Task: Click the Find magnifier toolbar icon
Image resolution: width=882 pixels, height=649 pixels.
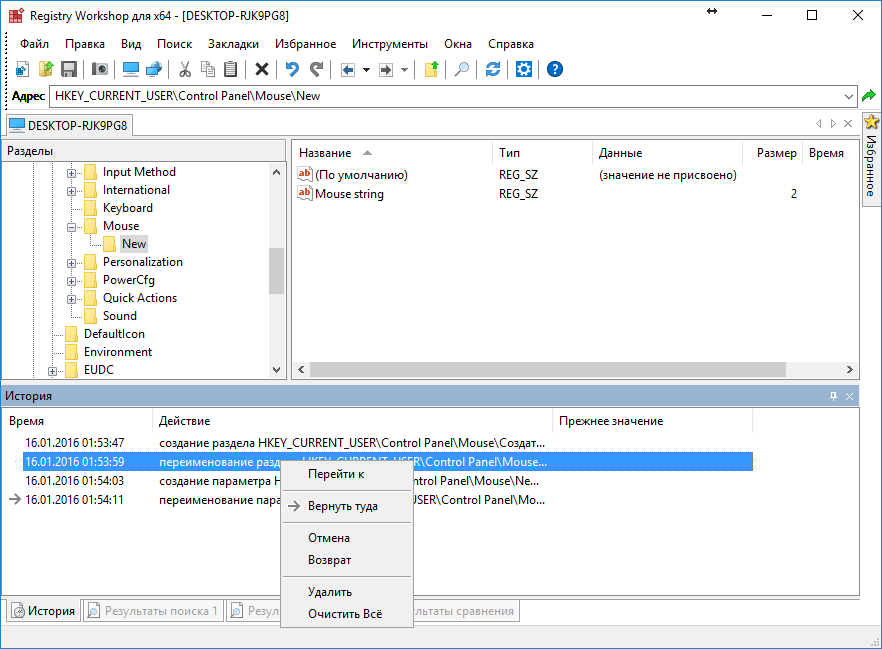Action: [462, 69]
